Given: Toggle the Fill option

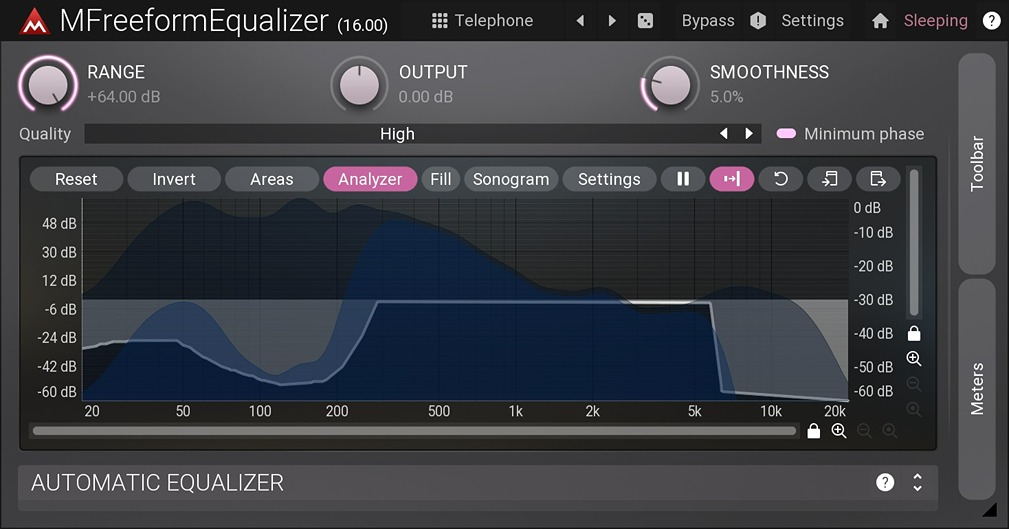Looking at the screenshot, I should [441, 179].
